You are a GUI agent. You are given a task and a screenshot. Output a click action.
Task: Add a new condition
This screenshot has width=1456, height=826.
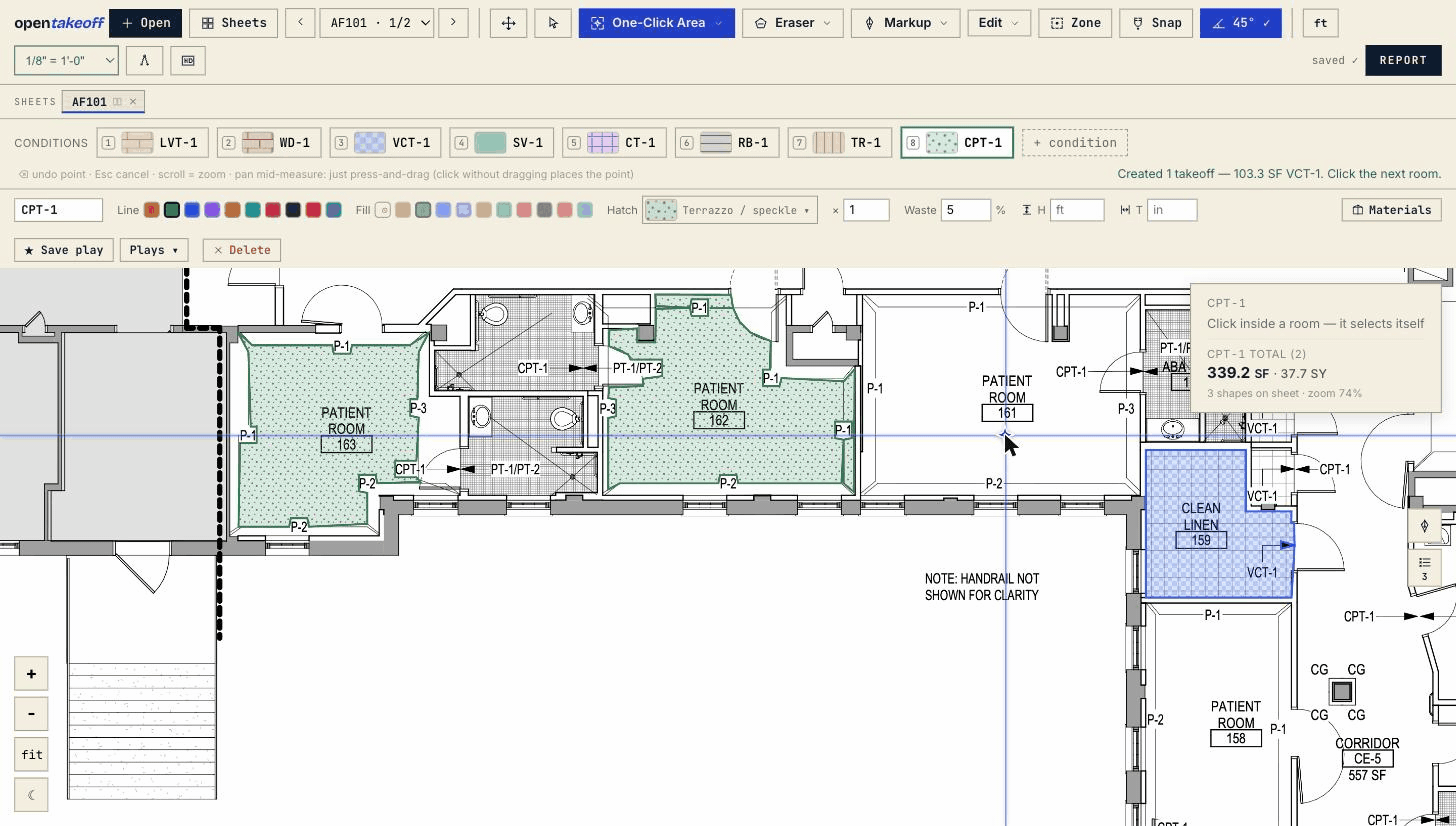(1075, 143)
